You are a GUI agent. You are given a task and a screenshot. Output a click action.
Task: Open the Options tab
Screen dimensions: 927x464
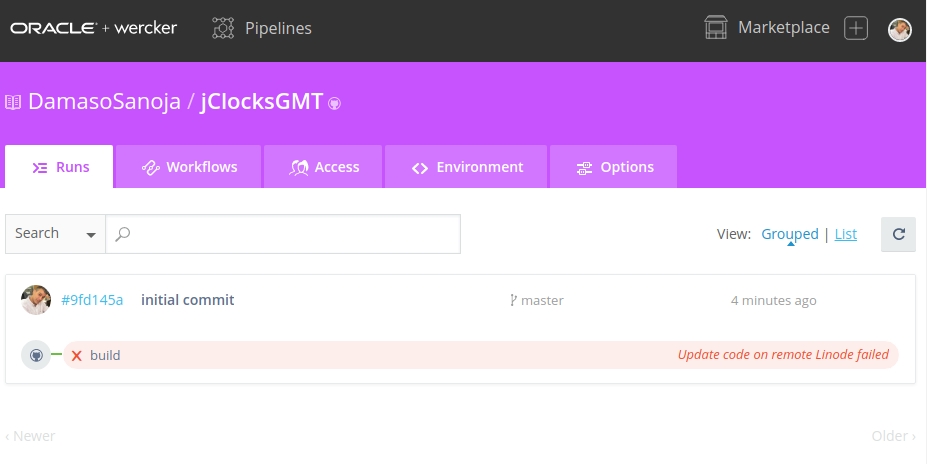(614, 167)
